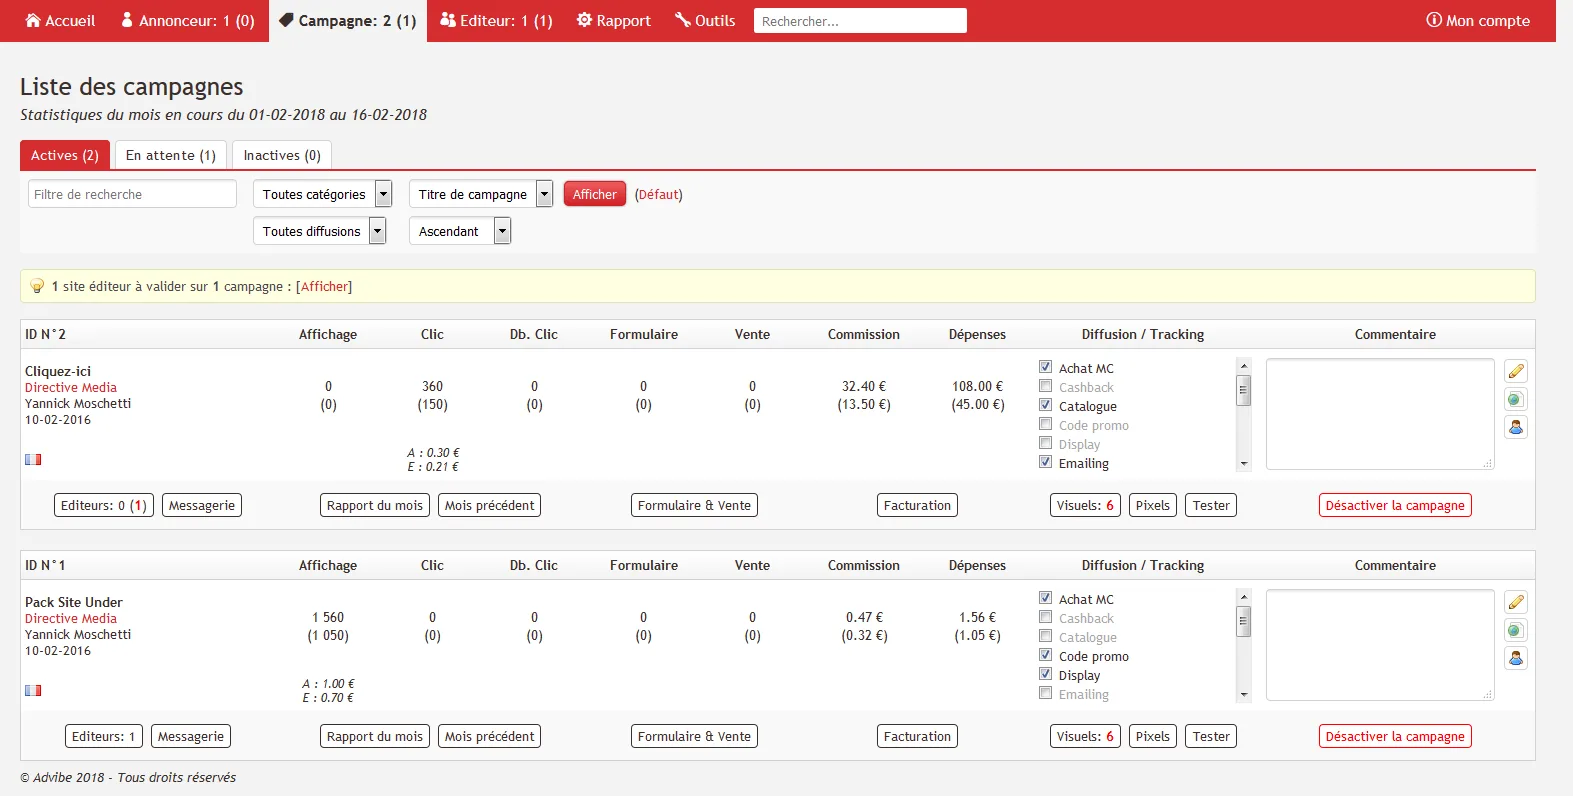The height and width of the screenshot is (796, 1573).
Task: Toggle Code promo checkbox for Pack Site Under
Action: click(x=1045, y=655)
